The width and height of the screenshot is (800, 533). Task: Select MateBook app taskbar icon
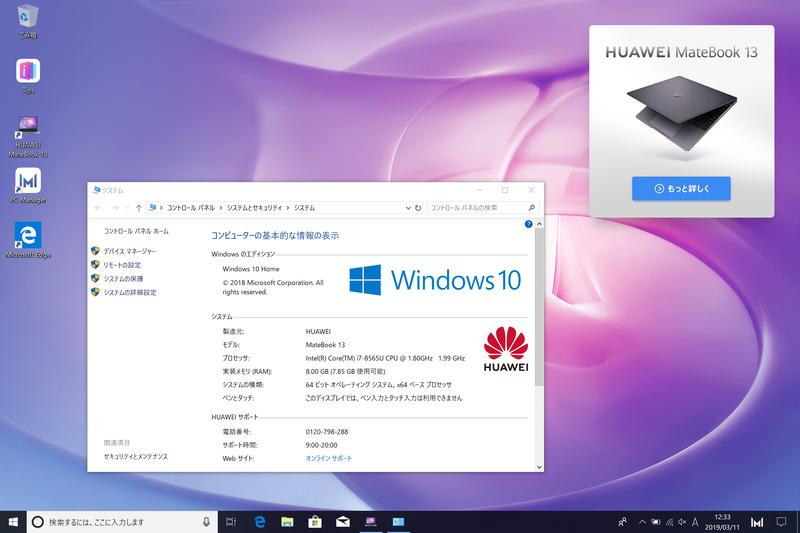coord(370,522)
